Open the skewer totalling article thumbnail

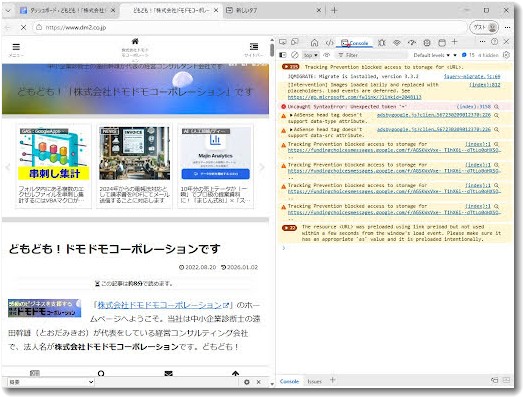coord(54,153)
